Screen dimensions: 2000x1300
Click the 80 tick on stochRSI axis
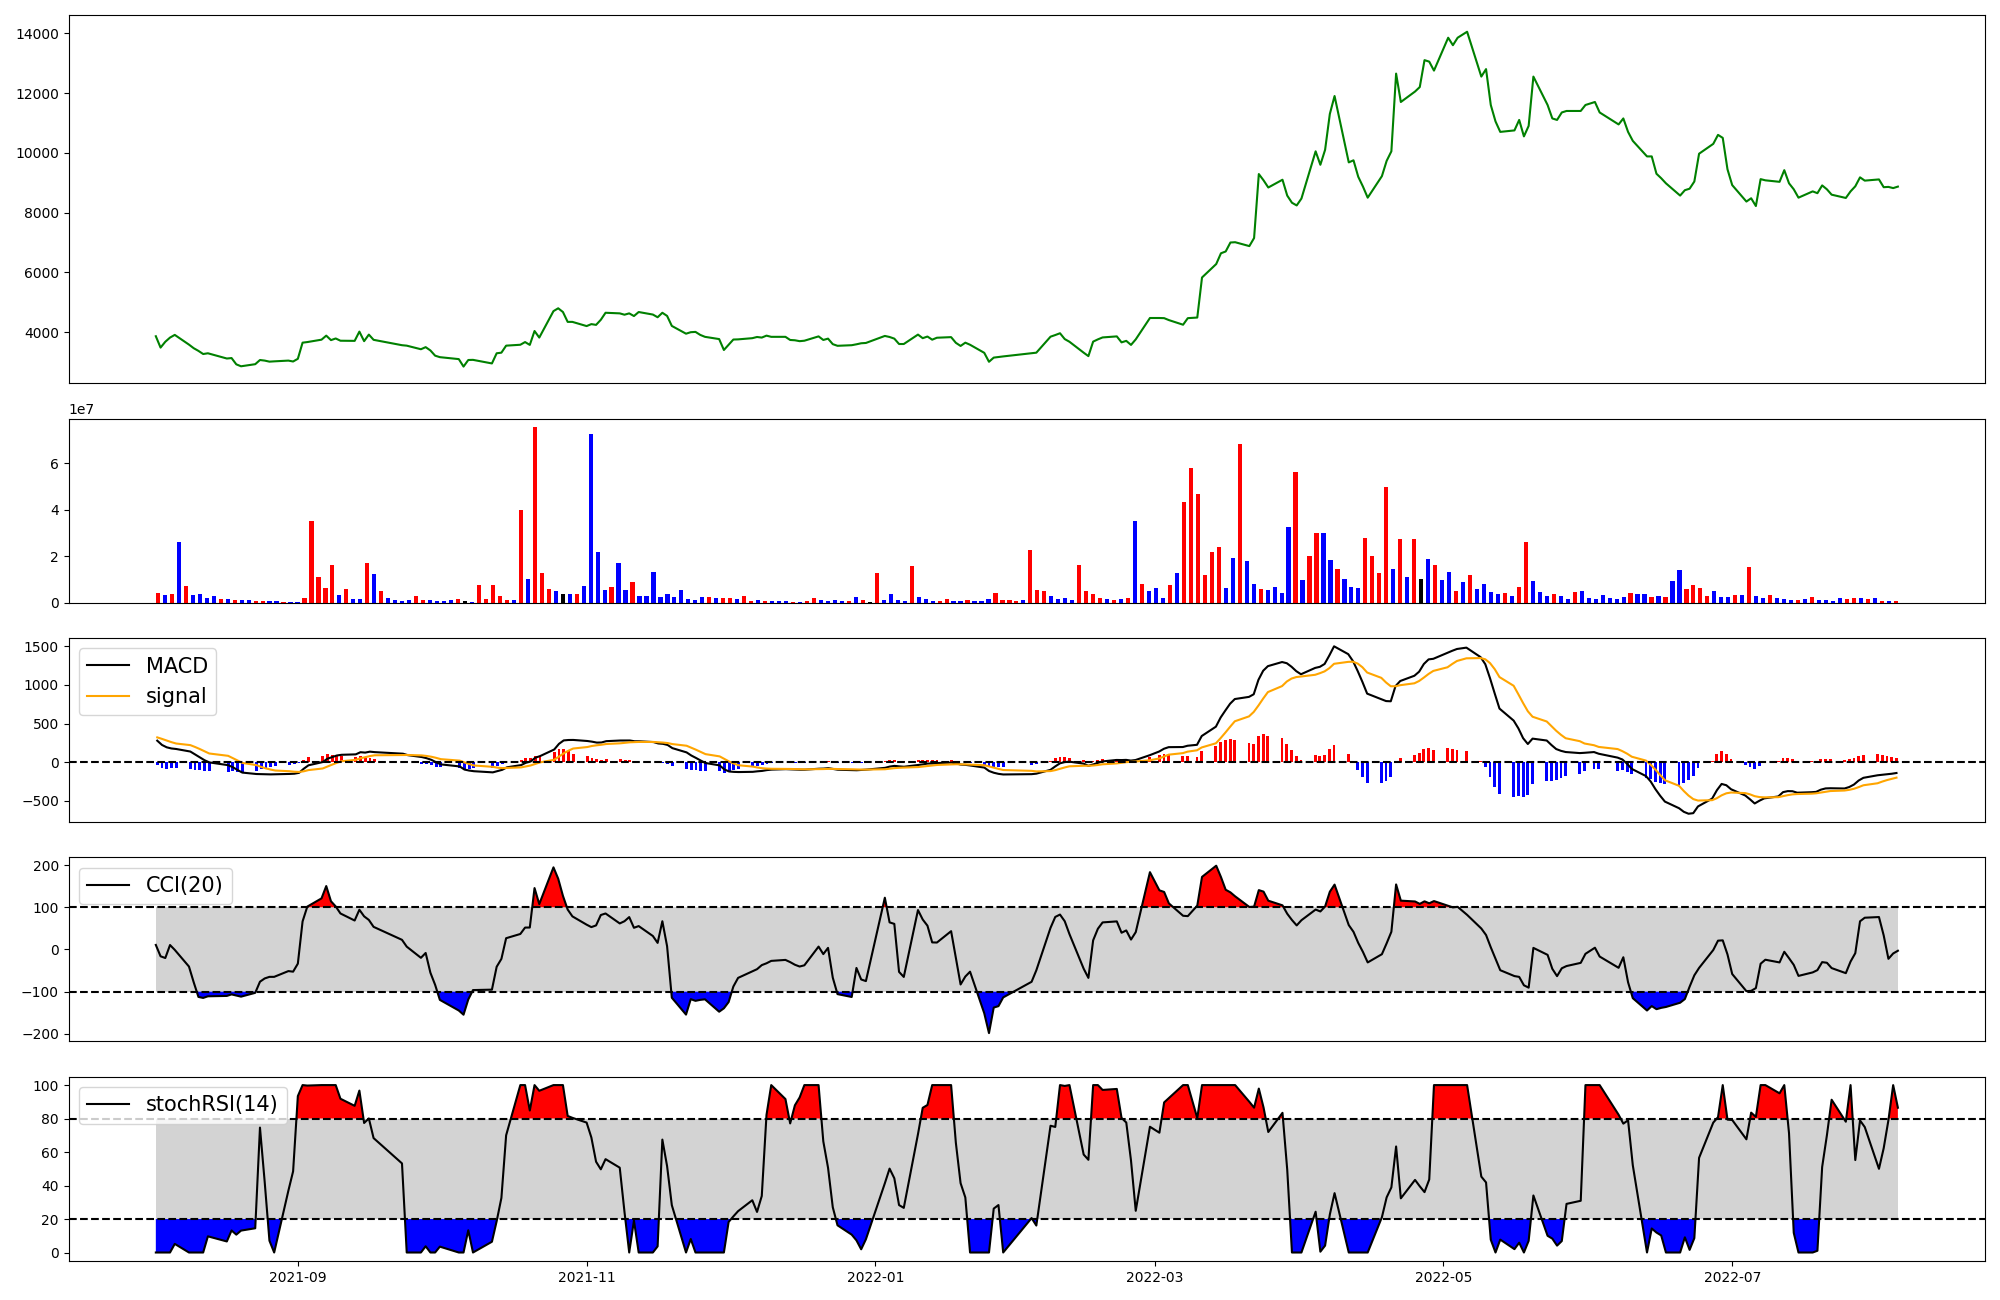(50, 1119)
